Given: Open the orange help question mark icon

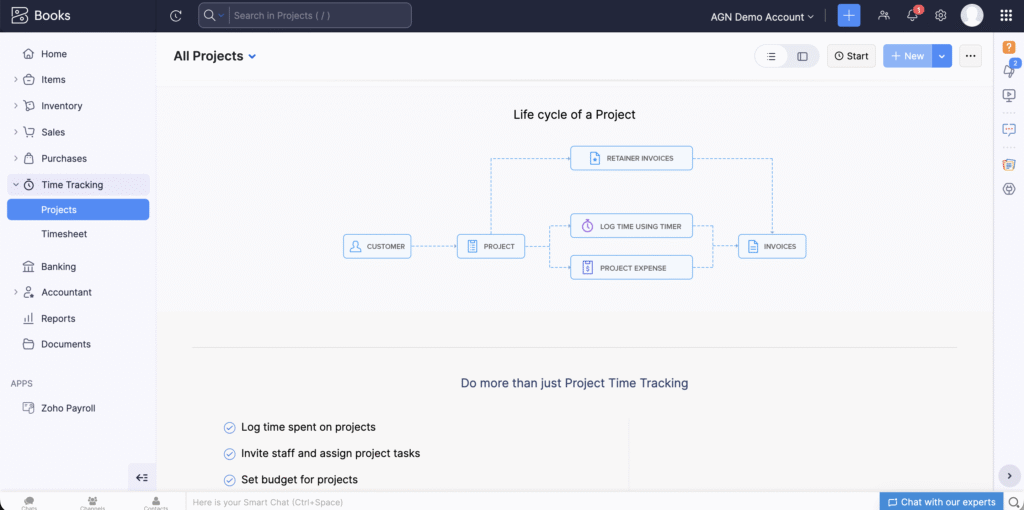Looking at the screenshot, I should [1009, 47].
